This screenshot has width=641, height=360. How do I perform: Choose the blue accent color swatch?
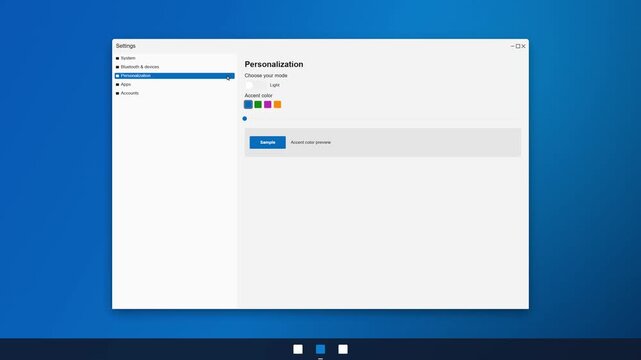click(248, 105)
